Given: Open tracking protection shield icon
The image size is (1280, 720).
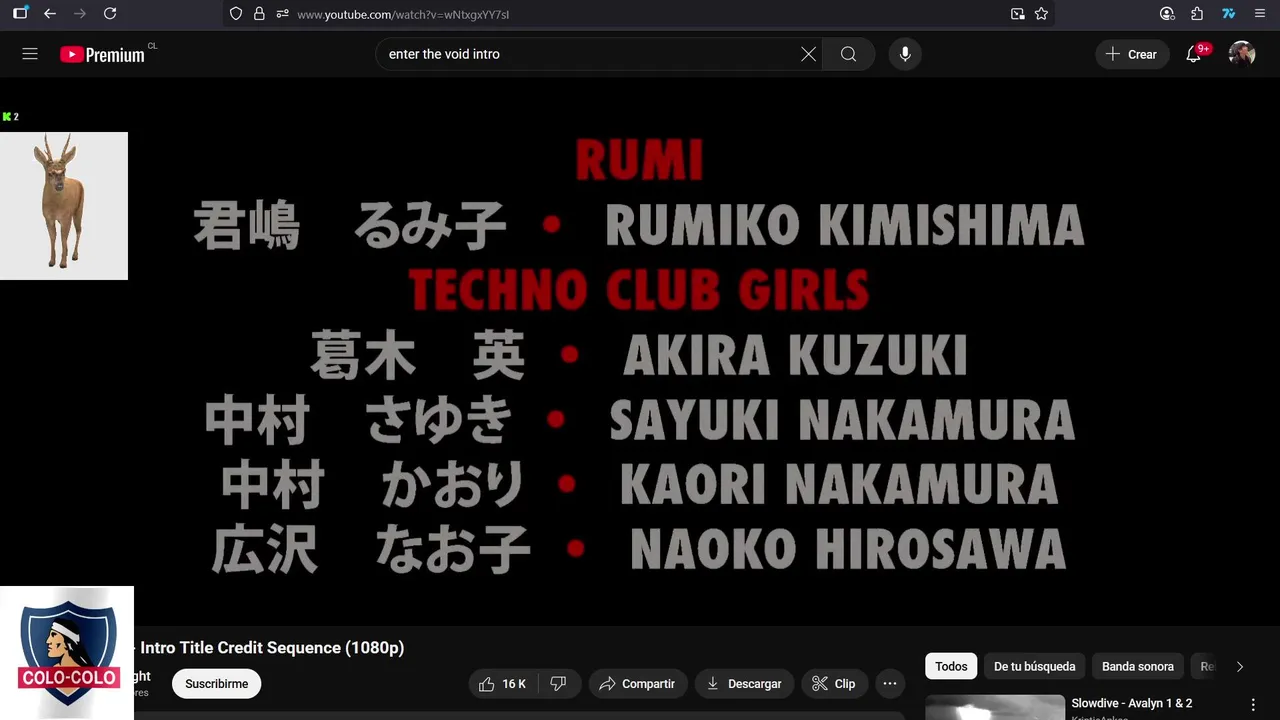Looking at the screenshot, I should (236, 14).
